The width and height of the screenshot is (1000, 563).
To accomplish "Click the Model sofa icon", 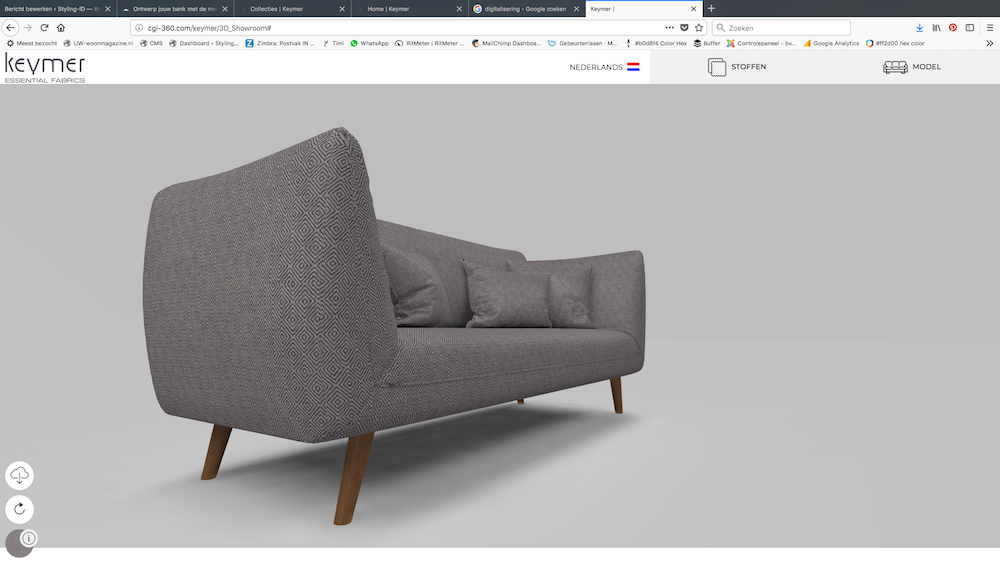I will [895, 67].
